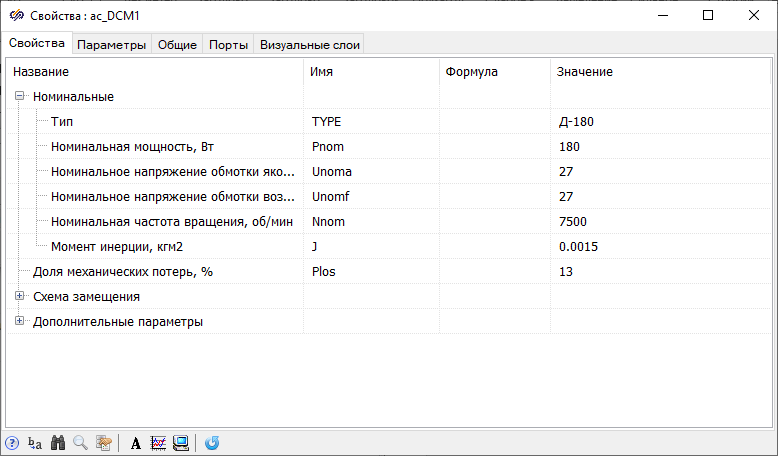Click the magnifying glass icon
The height and width of the screenshot is (456, 778).
coord(80,443)
